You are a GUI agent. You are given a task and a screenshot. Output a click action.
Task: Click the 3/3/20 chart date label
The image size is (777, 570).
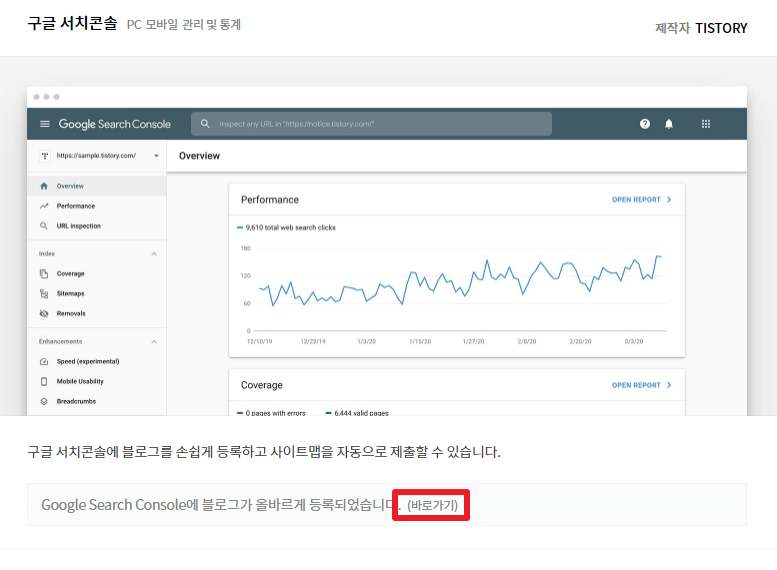click(x=634, y=342)
